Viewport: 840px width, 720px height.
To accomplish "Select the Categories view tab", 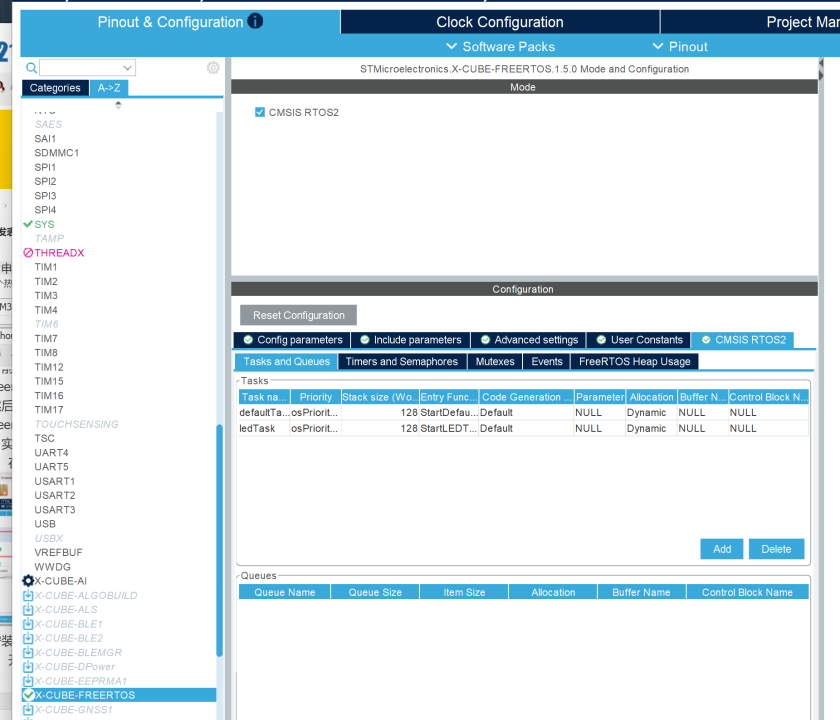I will [55, 88].
